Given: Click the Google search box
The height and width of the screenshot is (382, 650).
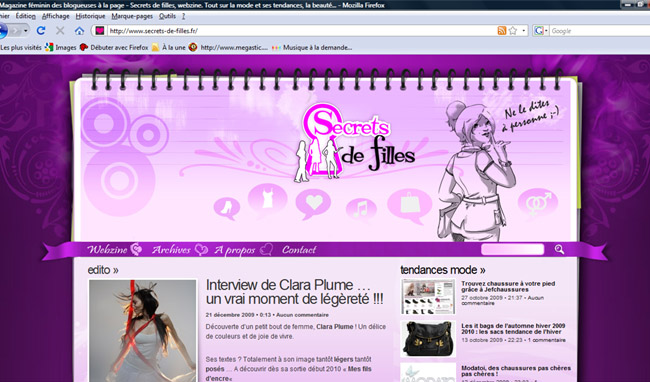Looking at the screenshot, I should (600, 31).
